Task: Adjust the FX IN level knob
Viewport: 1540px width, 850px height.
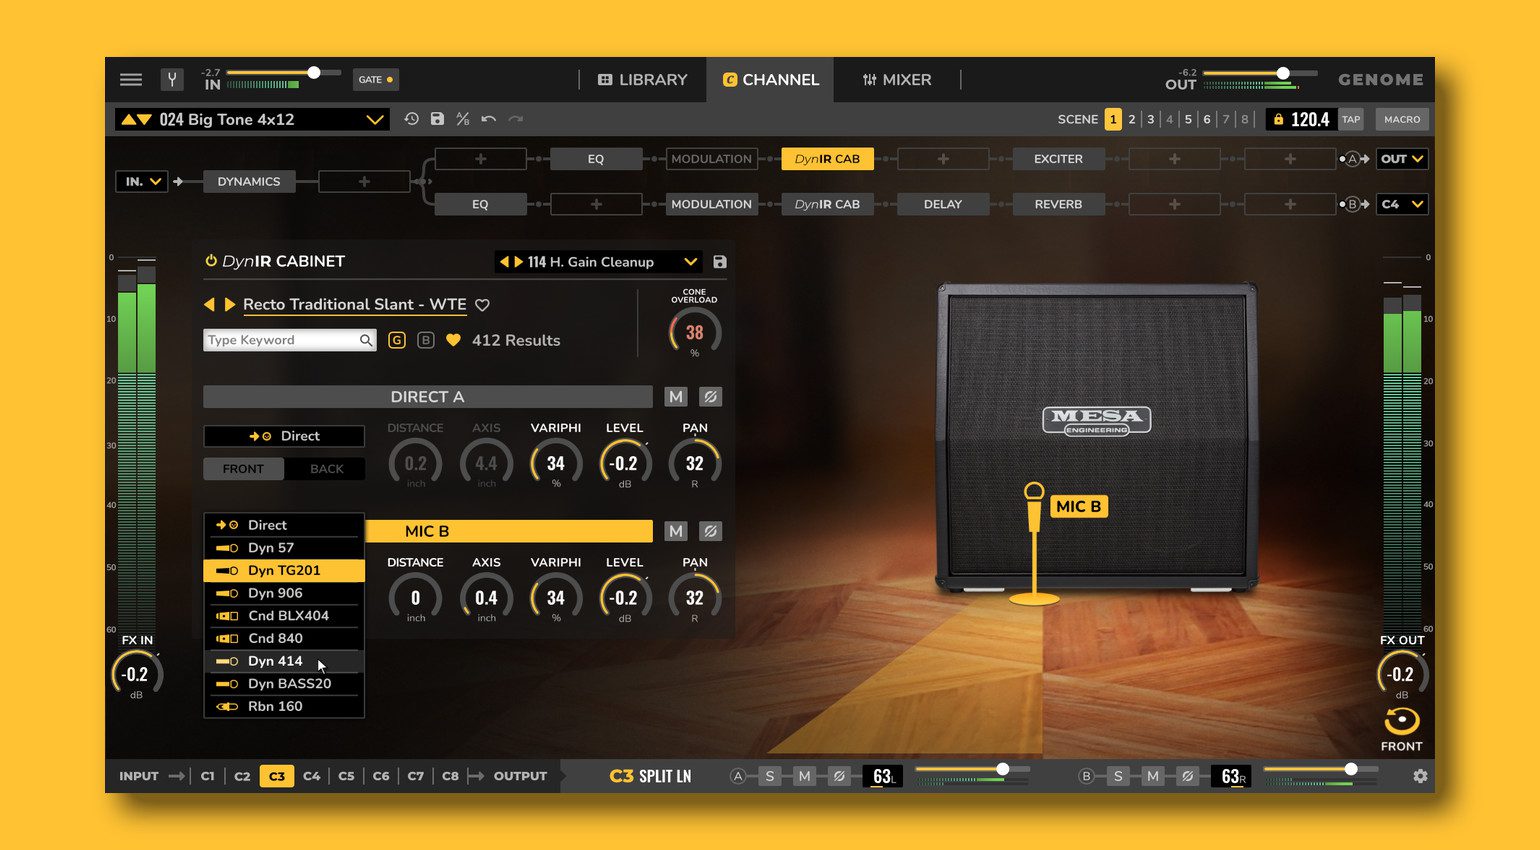Action: (x=135, y=675)
